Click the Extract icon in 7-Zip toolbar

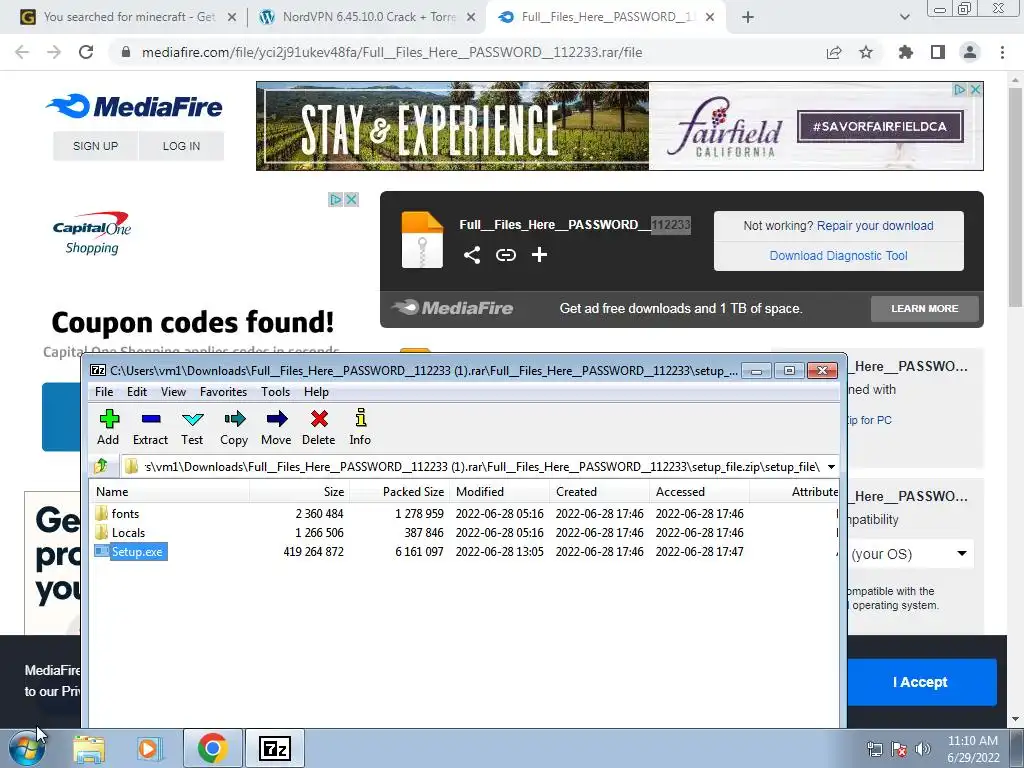click(151, 419)
